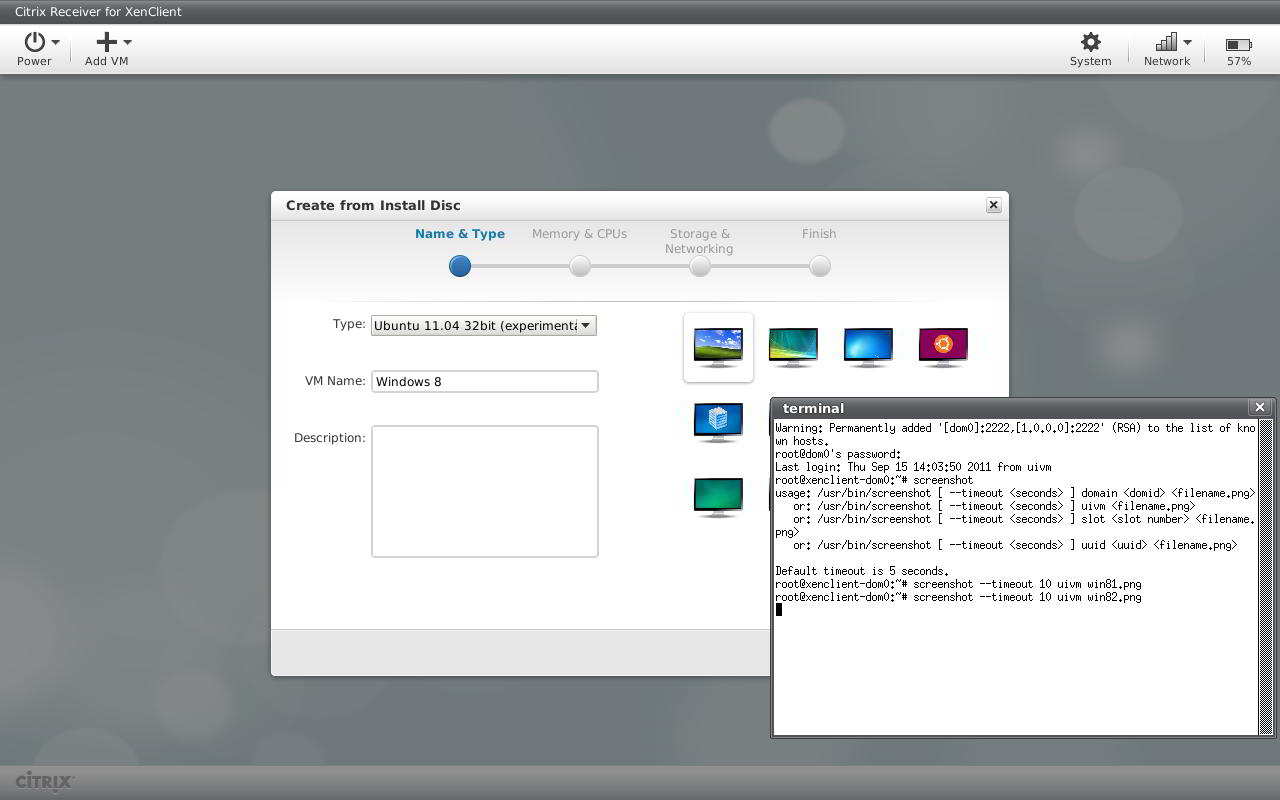
Task: Click the 'Citrix Receiver for XenClient' title
Action: click(x=98, y=12)
